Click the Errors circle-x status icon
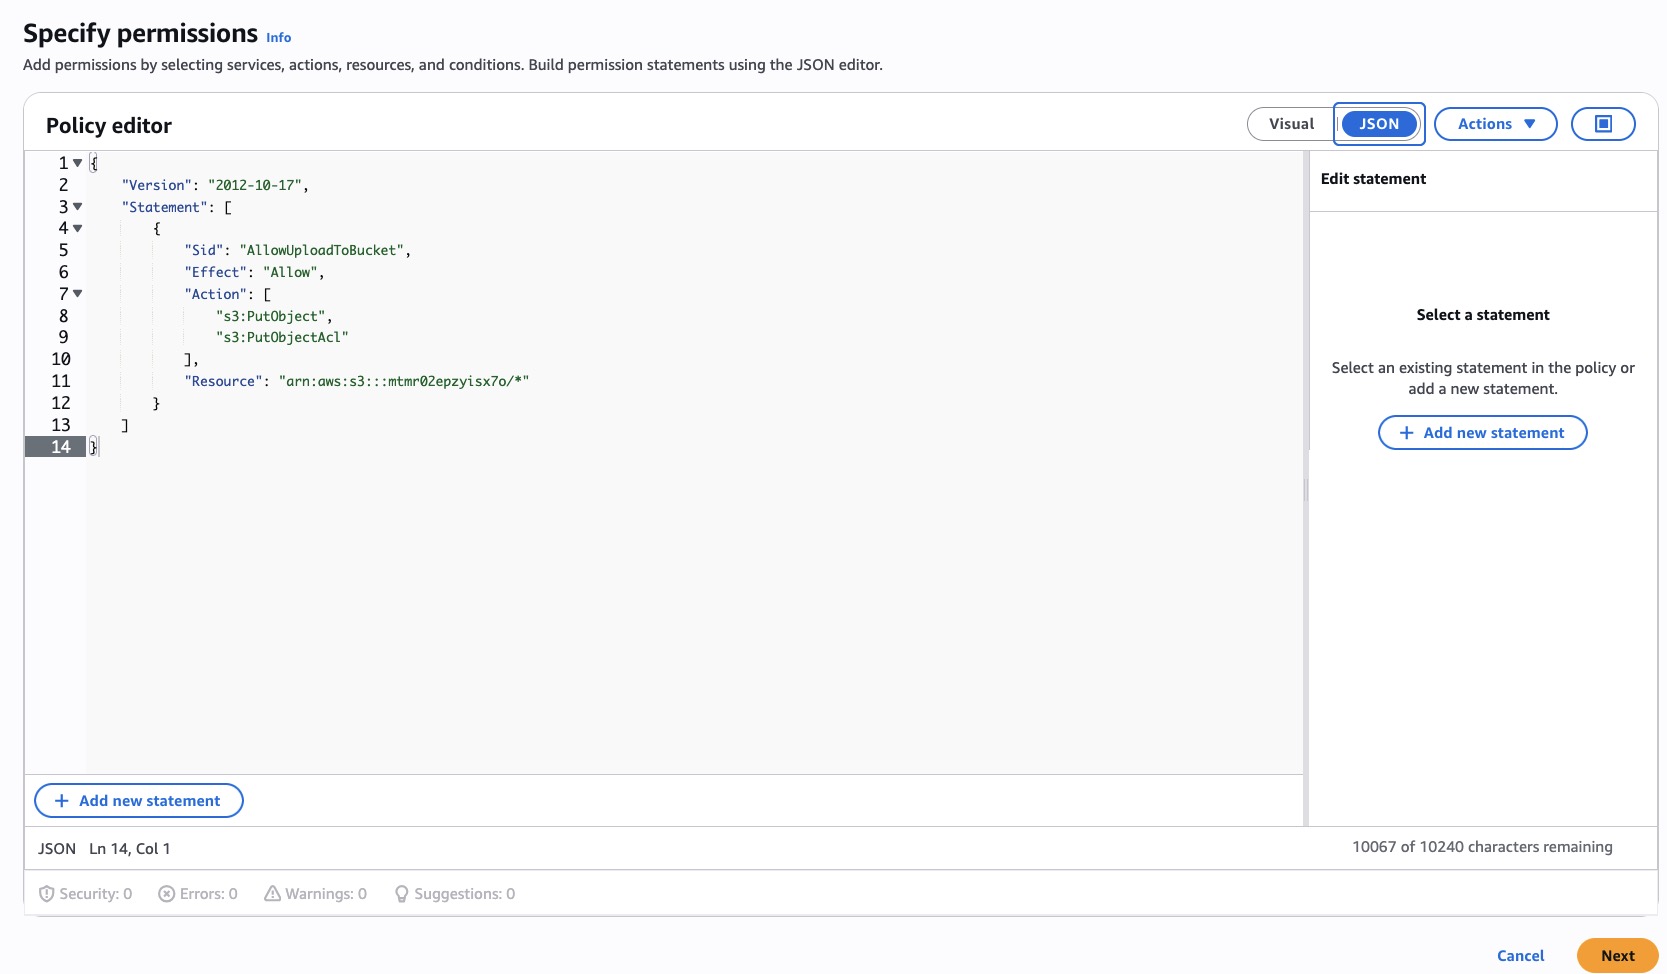This screenshot has width=1667, height=974. click(x=167, y=894)
